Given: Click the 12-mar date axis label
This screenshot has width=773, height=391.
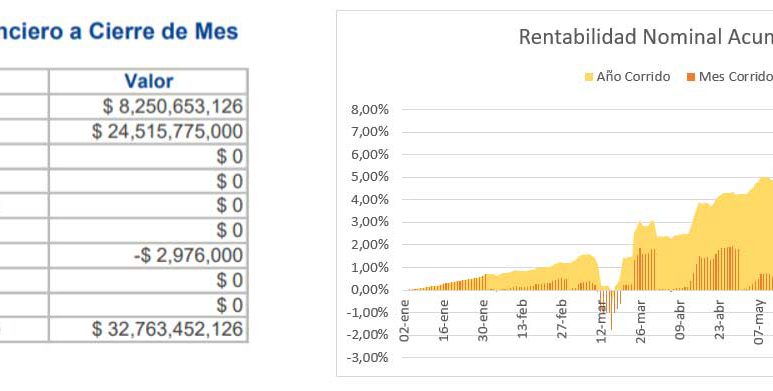Looking at the screenshot, I should (x=601, y=320).
